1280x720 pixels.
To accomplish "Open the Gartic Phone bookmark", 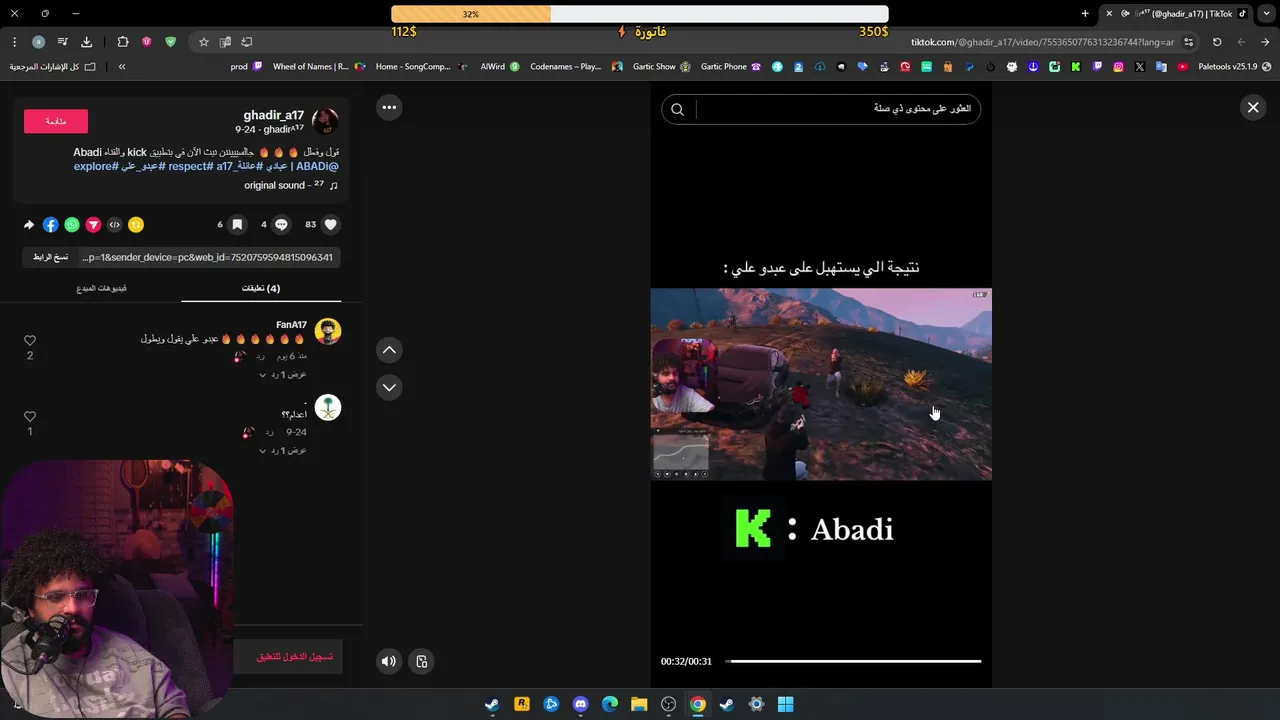I will click(x=730, y=67).
